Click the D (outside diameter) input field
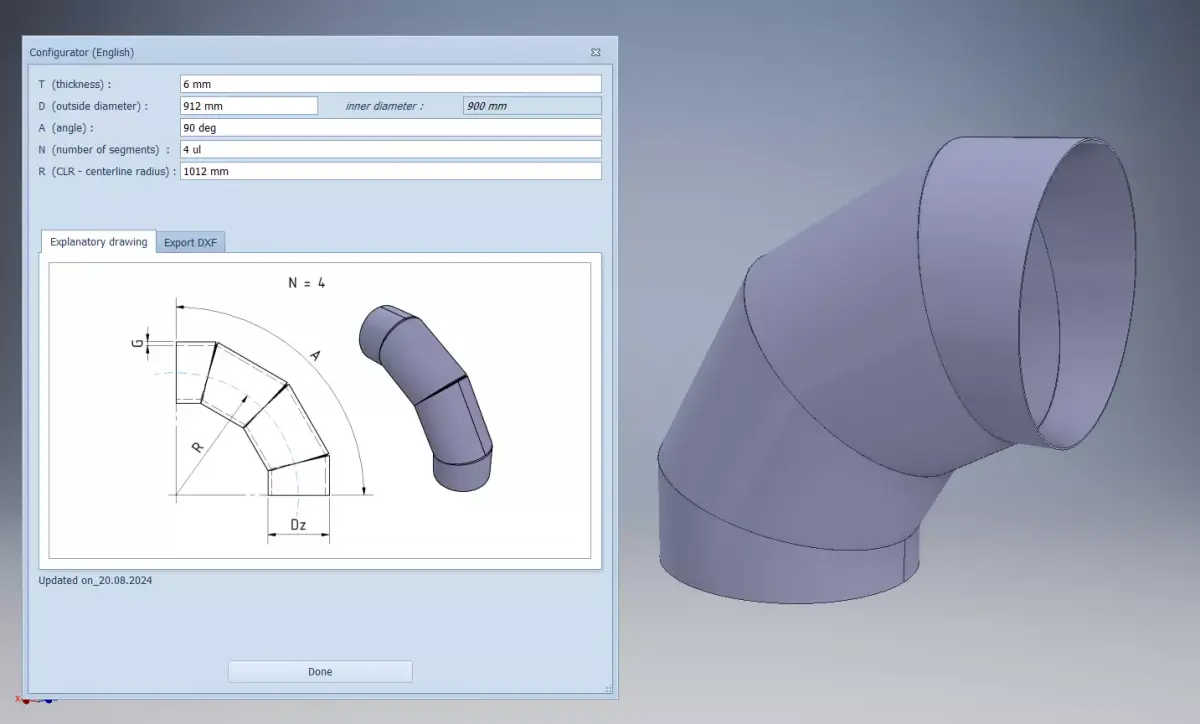Screen dimensions: 1200x724 (249, 106)
